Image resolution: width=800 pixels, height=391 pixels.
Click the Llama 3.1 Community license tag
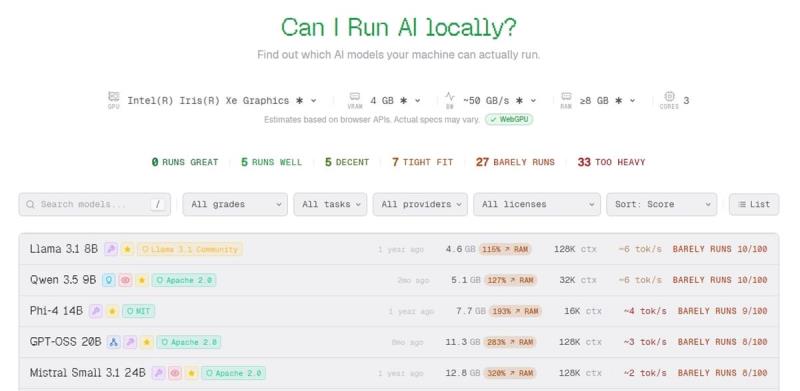[x=190, y=249]
